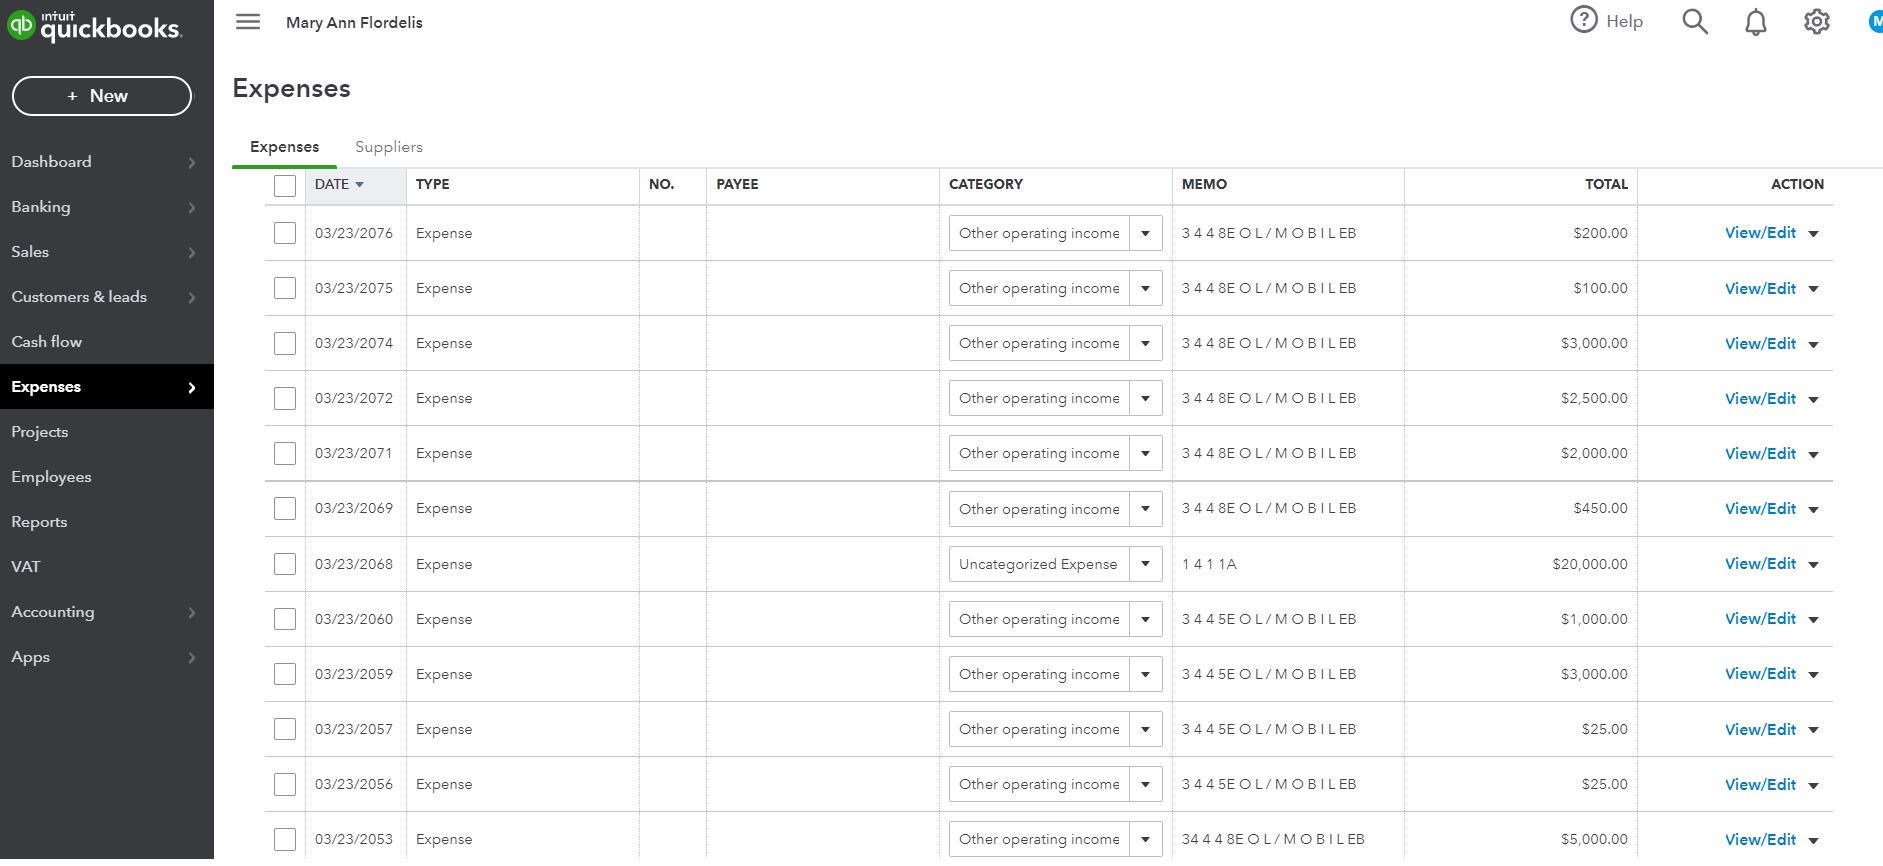1883x866 pixels.
Task: Click the user profile avatar
Action: click(1874, 22)
